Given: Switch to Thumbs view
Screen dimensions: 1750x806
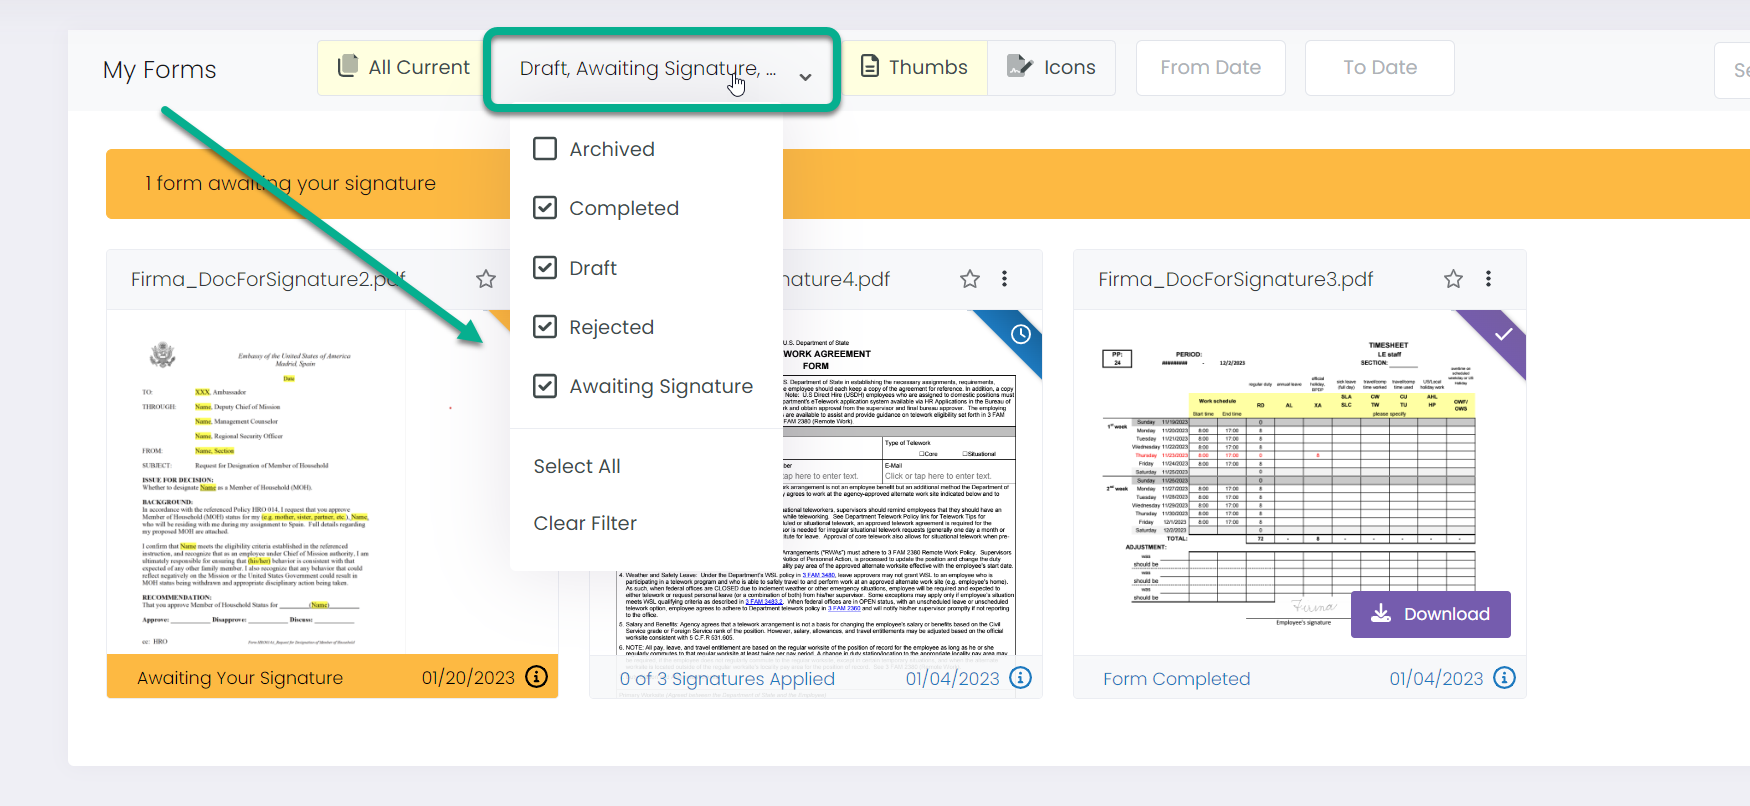Looking at the screenshot, I should point(914,67).
